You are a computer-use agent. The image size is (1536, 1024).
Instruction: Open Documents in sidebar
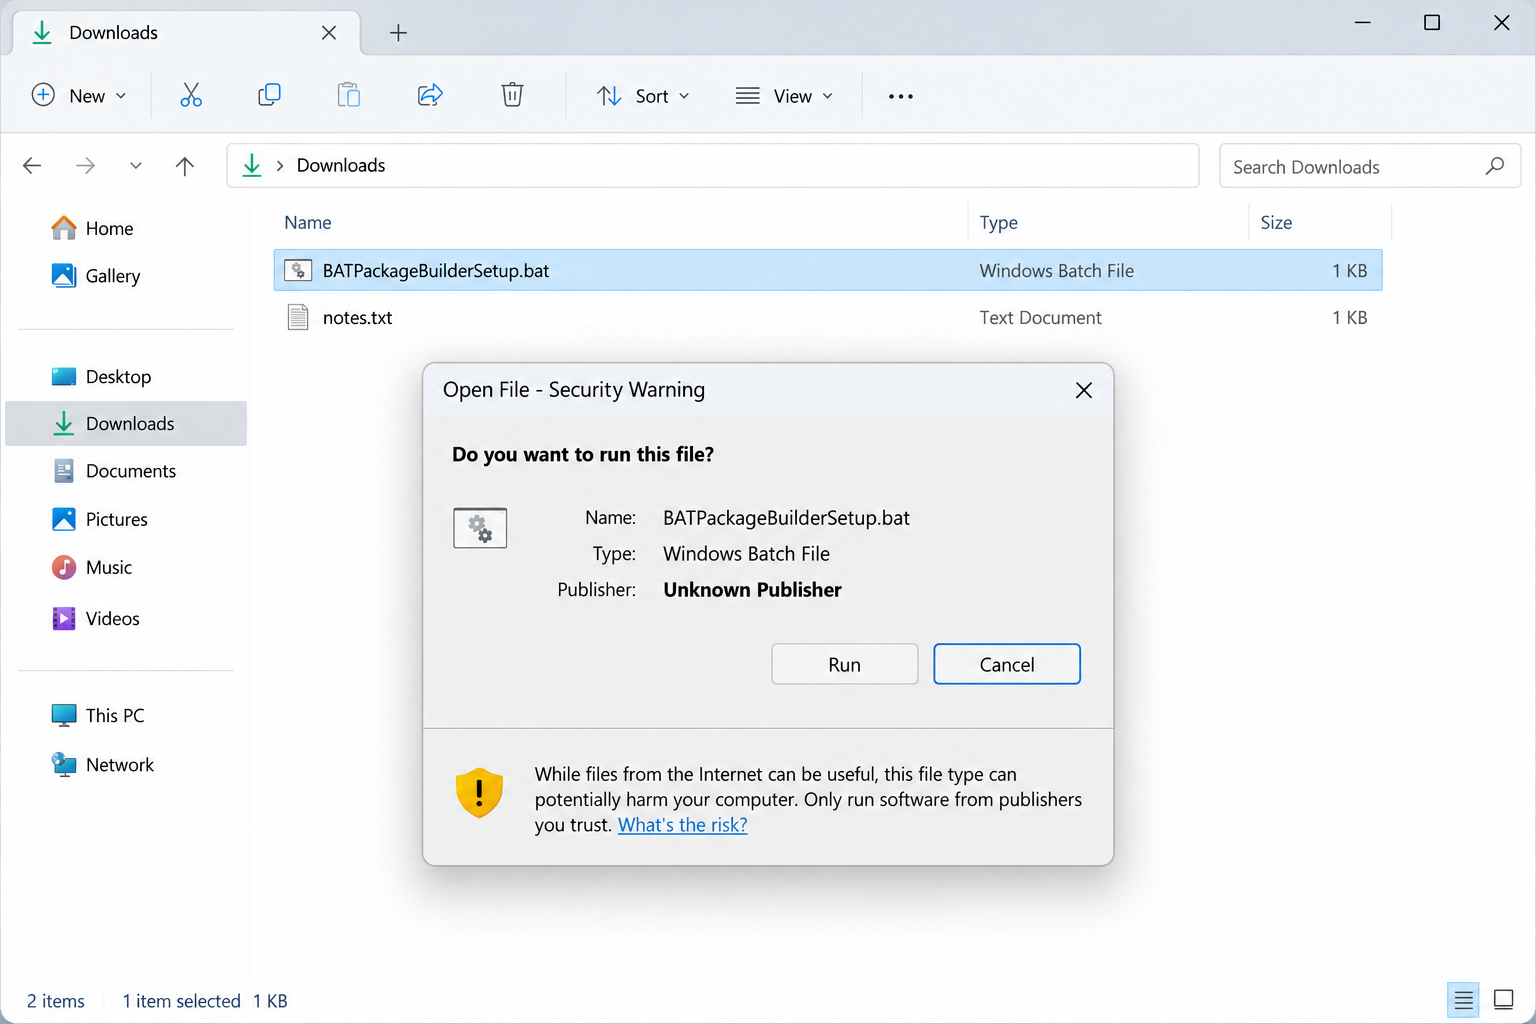tap(130, 471)
